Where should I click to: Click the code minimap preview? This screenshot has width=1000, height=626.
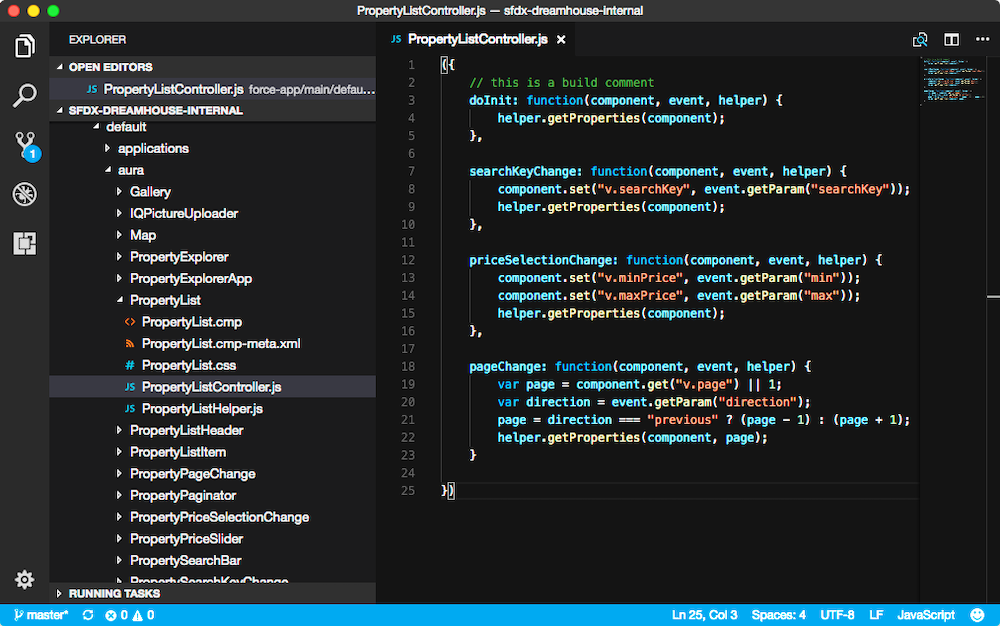click(x=950, y=80)
